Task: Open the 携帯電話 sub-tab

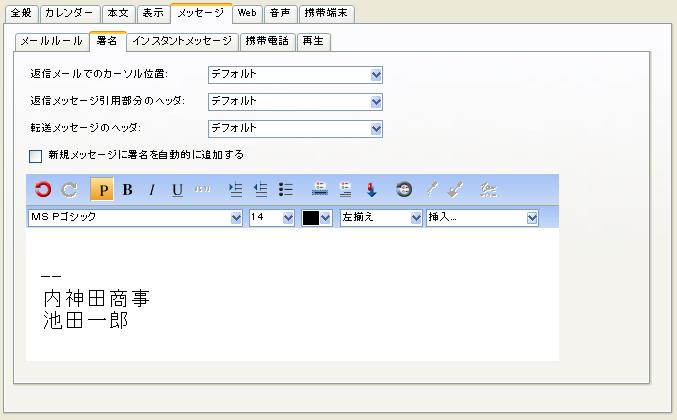Action: (267, 42)
